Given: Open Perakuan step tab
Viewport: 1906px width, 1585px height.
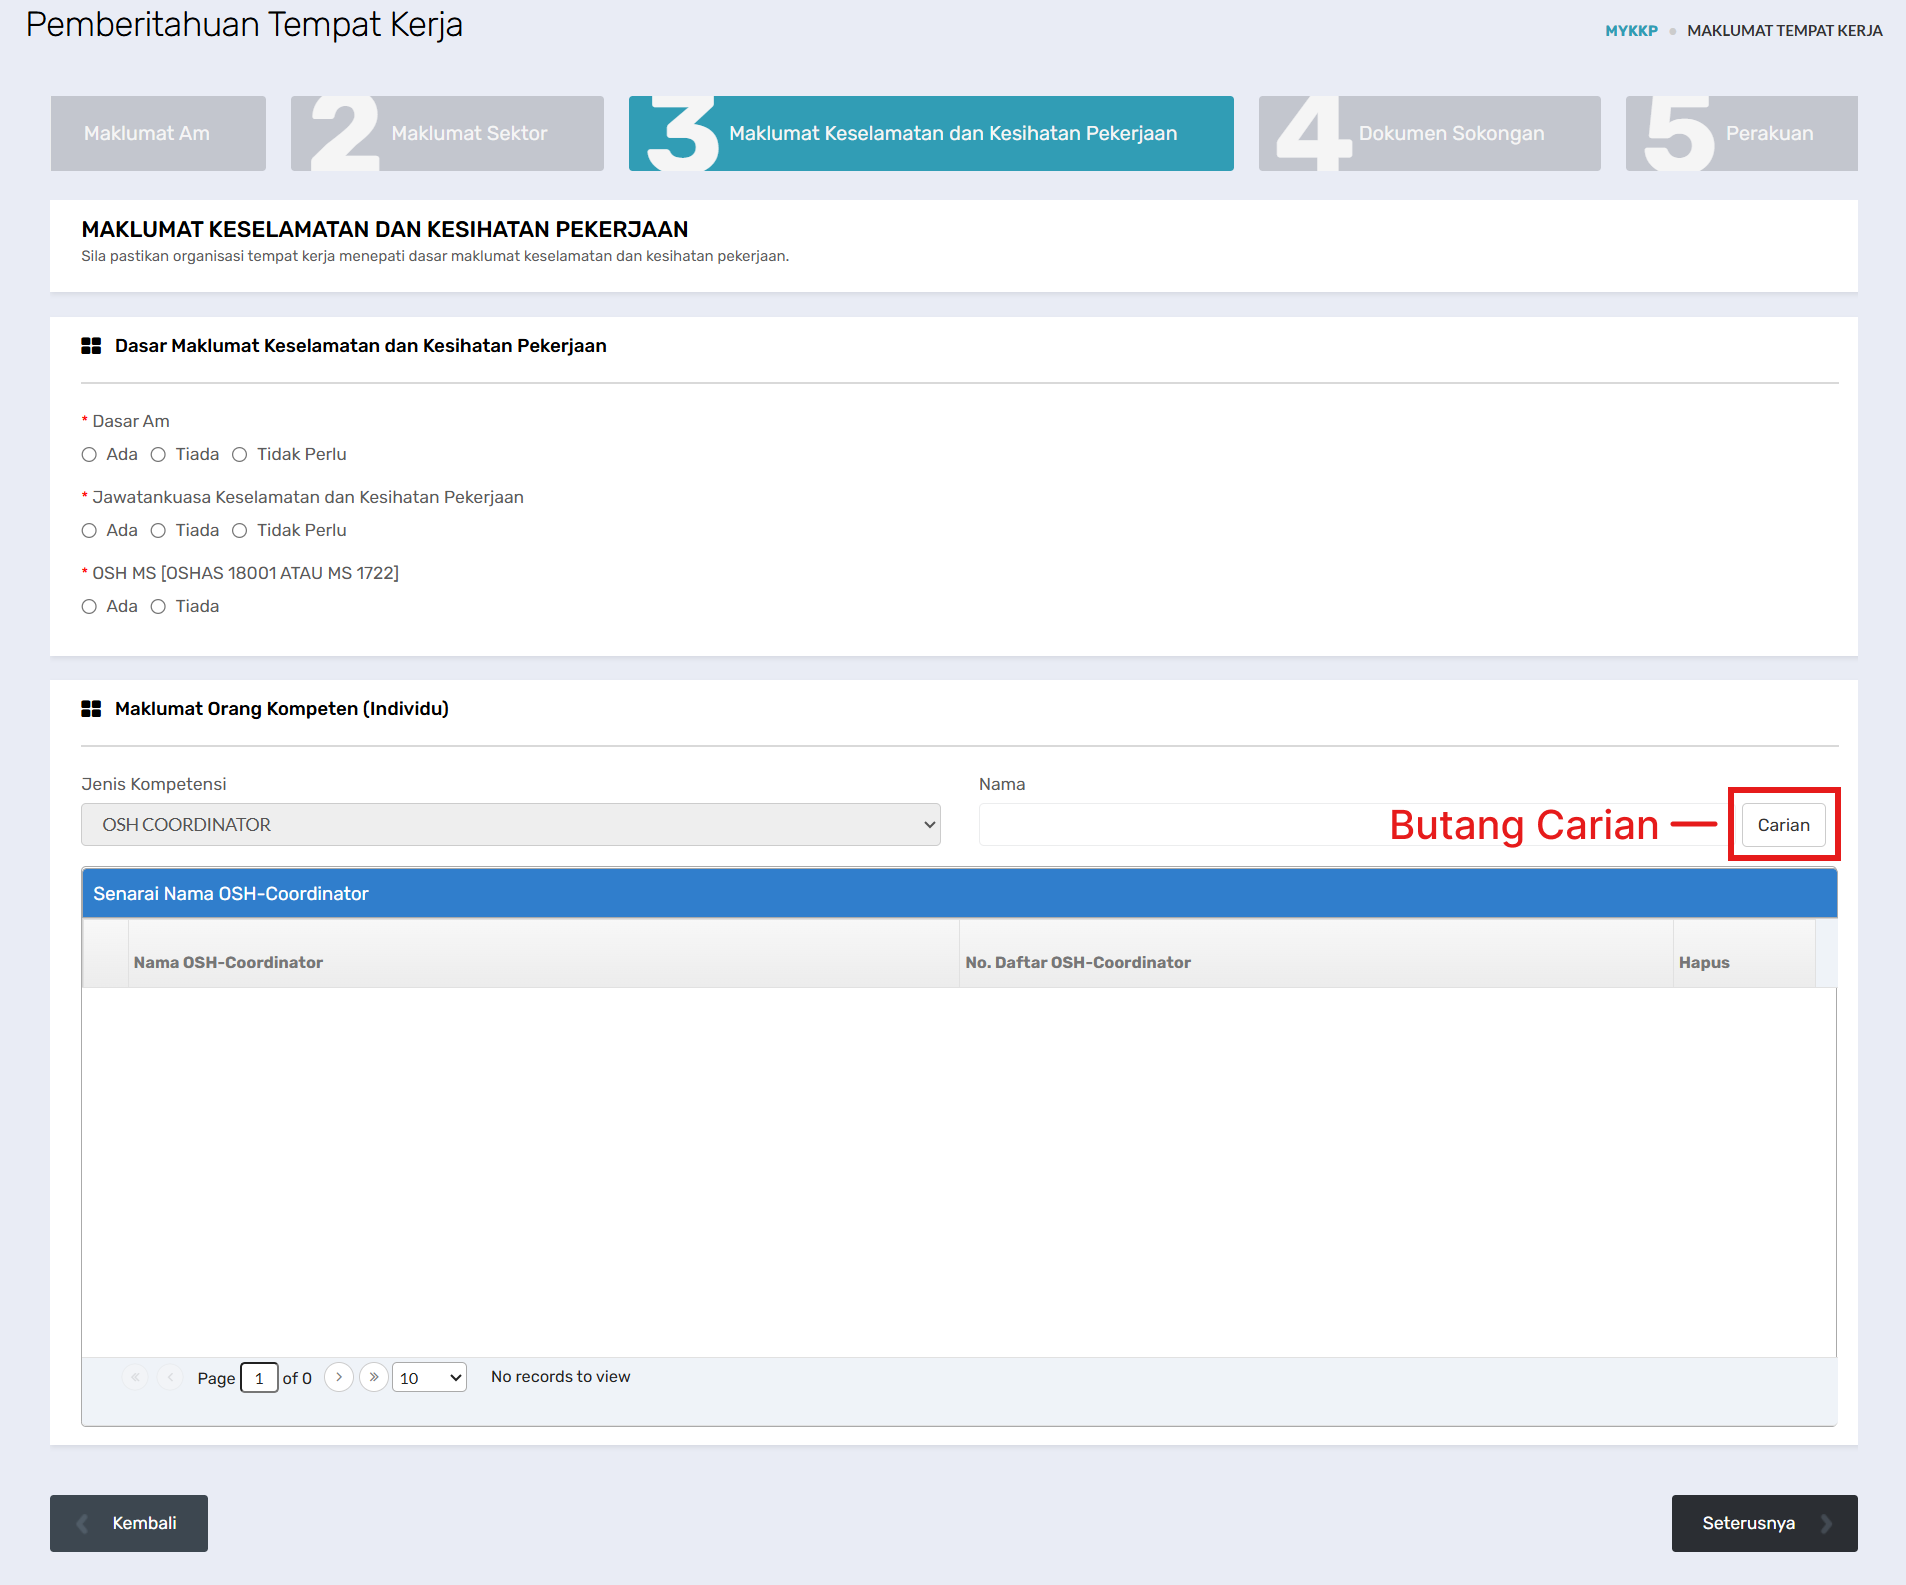Looking at the screenshot, I should tap(1741, 134).
